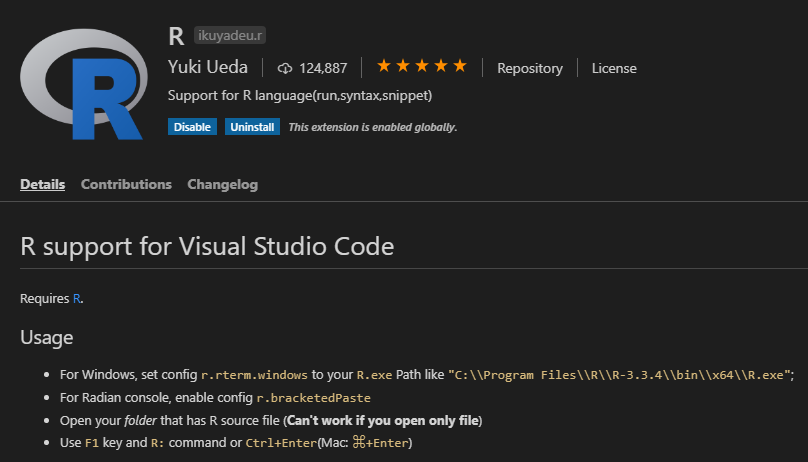808x462 pixels.
Task: Click the 124,887 install count
Action: point(323,68)
